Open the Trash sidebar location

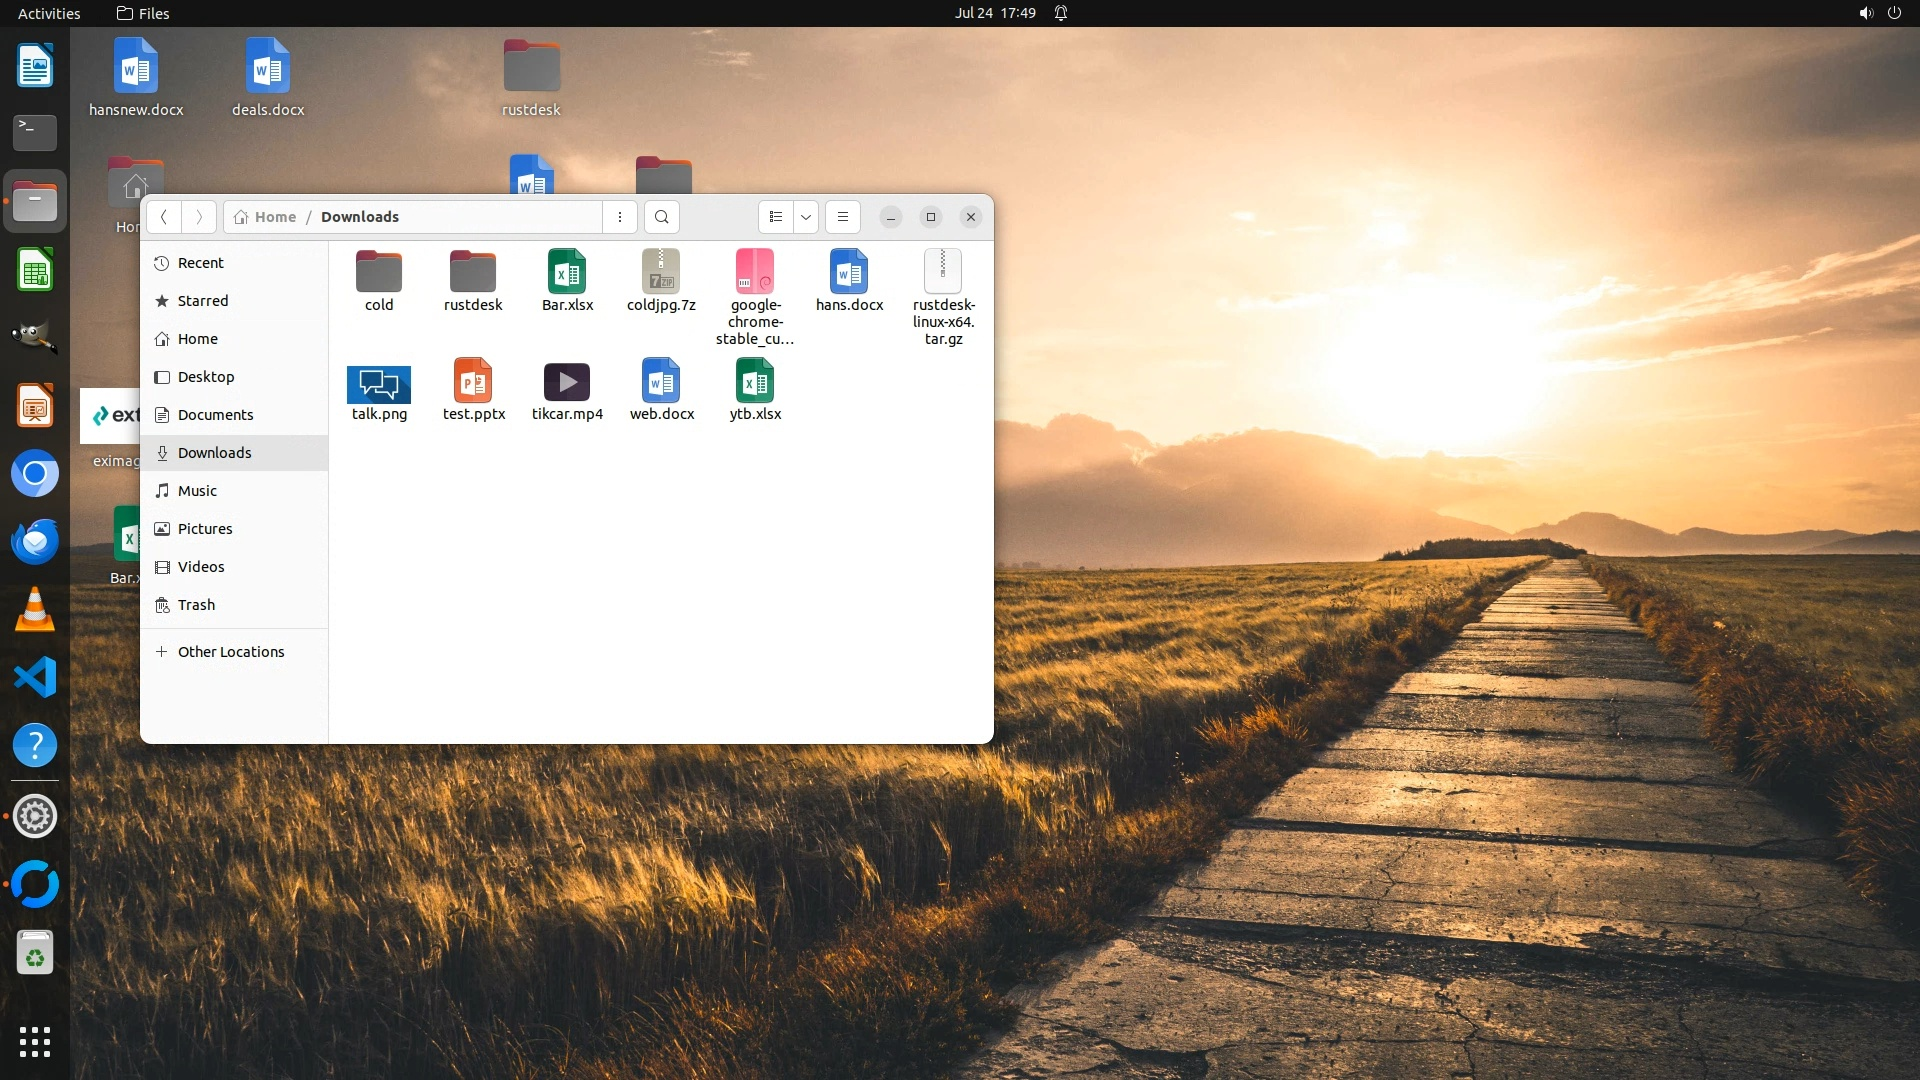coord(196,605)
